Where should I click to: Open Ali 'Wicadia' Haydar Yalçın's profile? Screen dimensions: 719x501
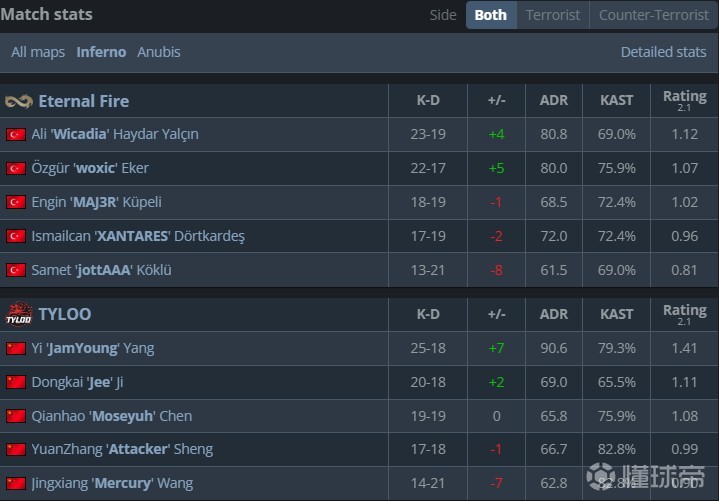[x=114, y=134]
